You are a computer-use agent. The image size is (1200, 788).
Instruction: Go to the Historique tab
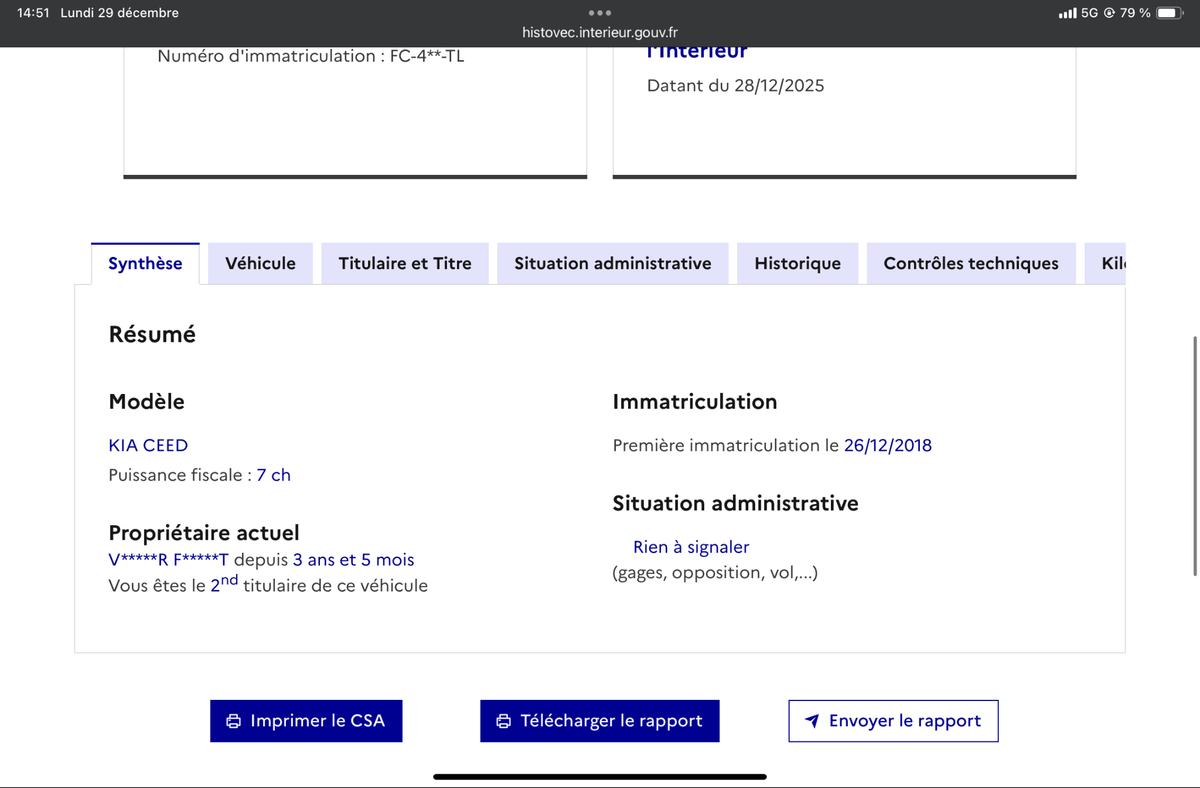[x=798, y=264]
